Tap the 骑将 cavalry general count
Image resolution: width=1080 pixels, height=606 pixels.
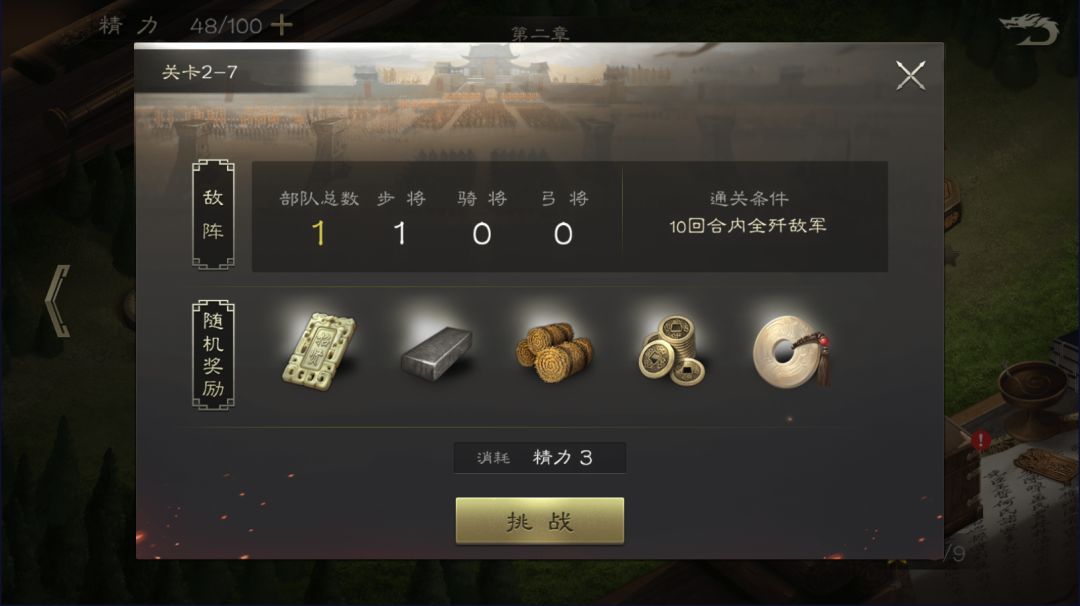click(x=481, y=234)
